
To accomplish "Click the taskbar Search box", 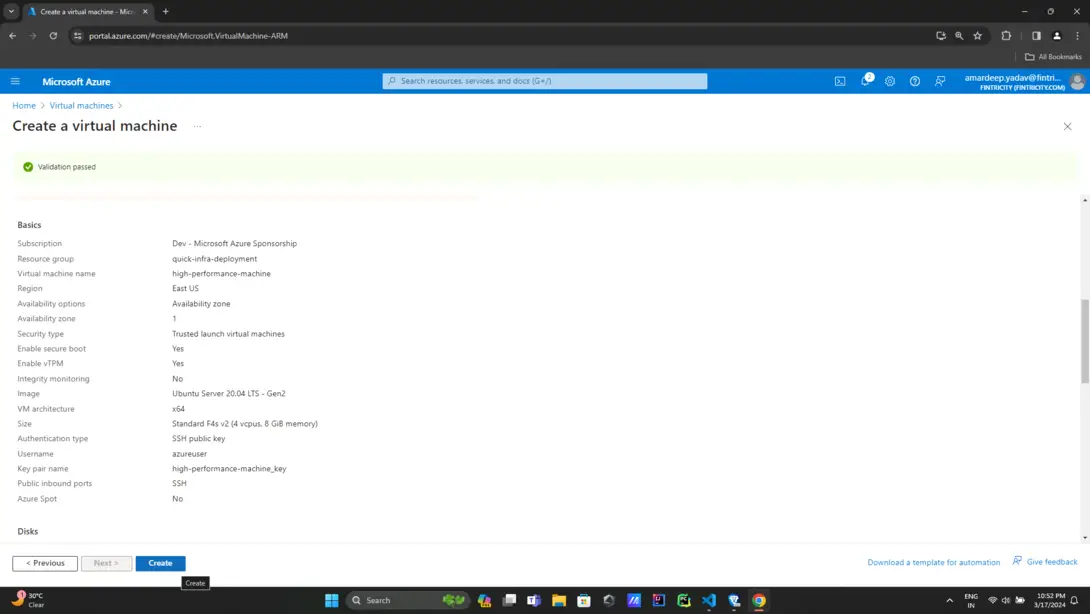I will (407, 600).
